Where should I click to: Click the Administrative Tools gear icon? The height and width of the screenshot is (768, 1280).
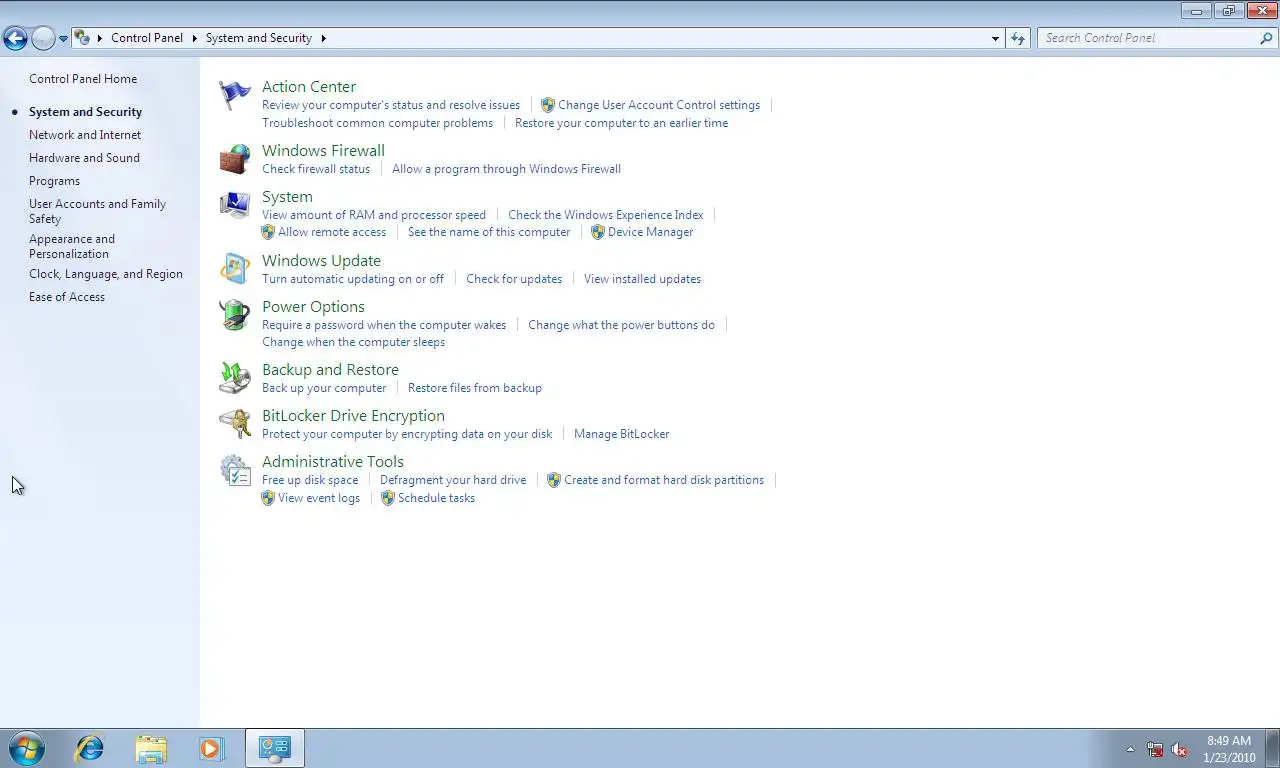pyautogui.click(x=235, y=470)
